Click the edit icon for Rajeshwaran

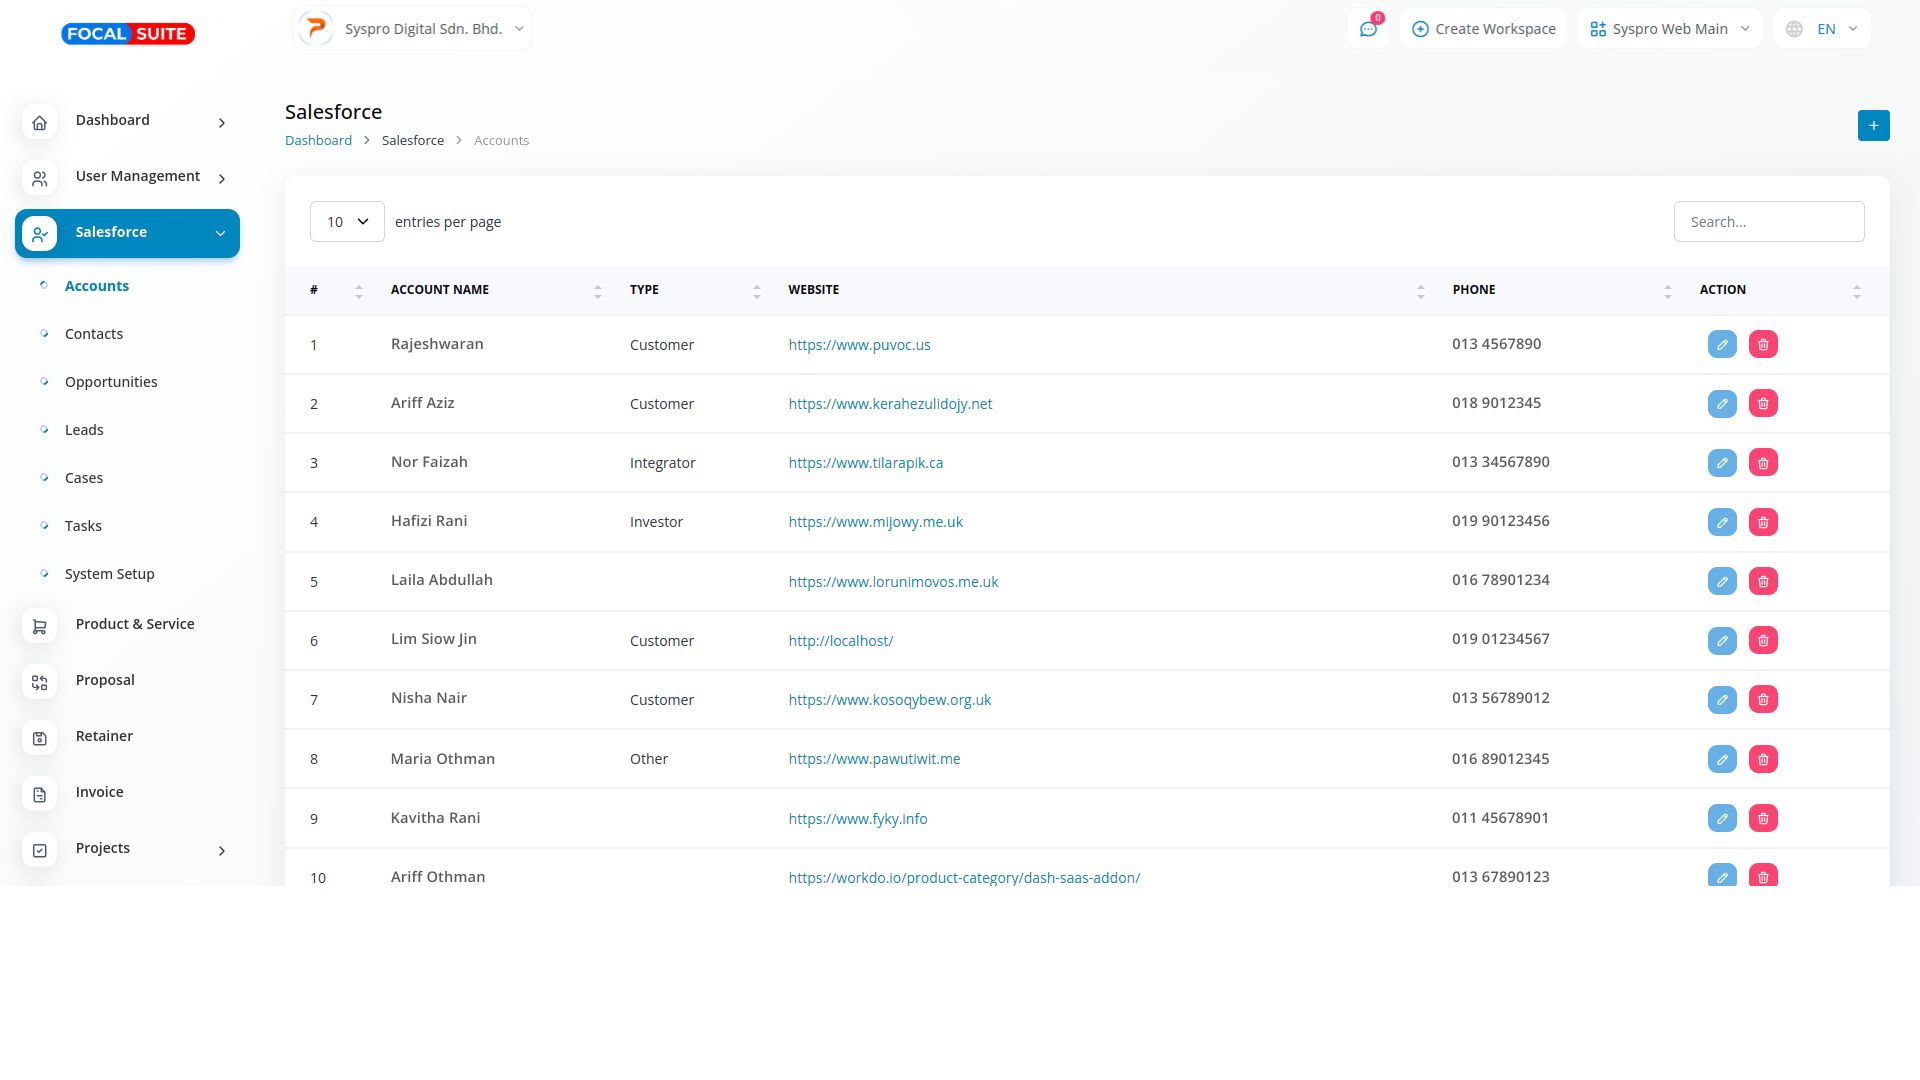(x=1722, y=344)
